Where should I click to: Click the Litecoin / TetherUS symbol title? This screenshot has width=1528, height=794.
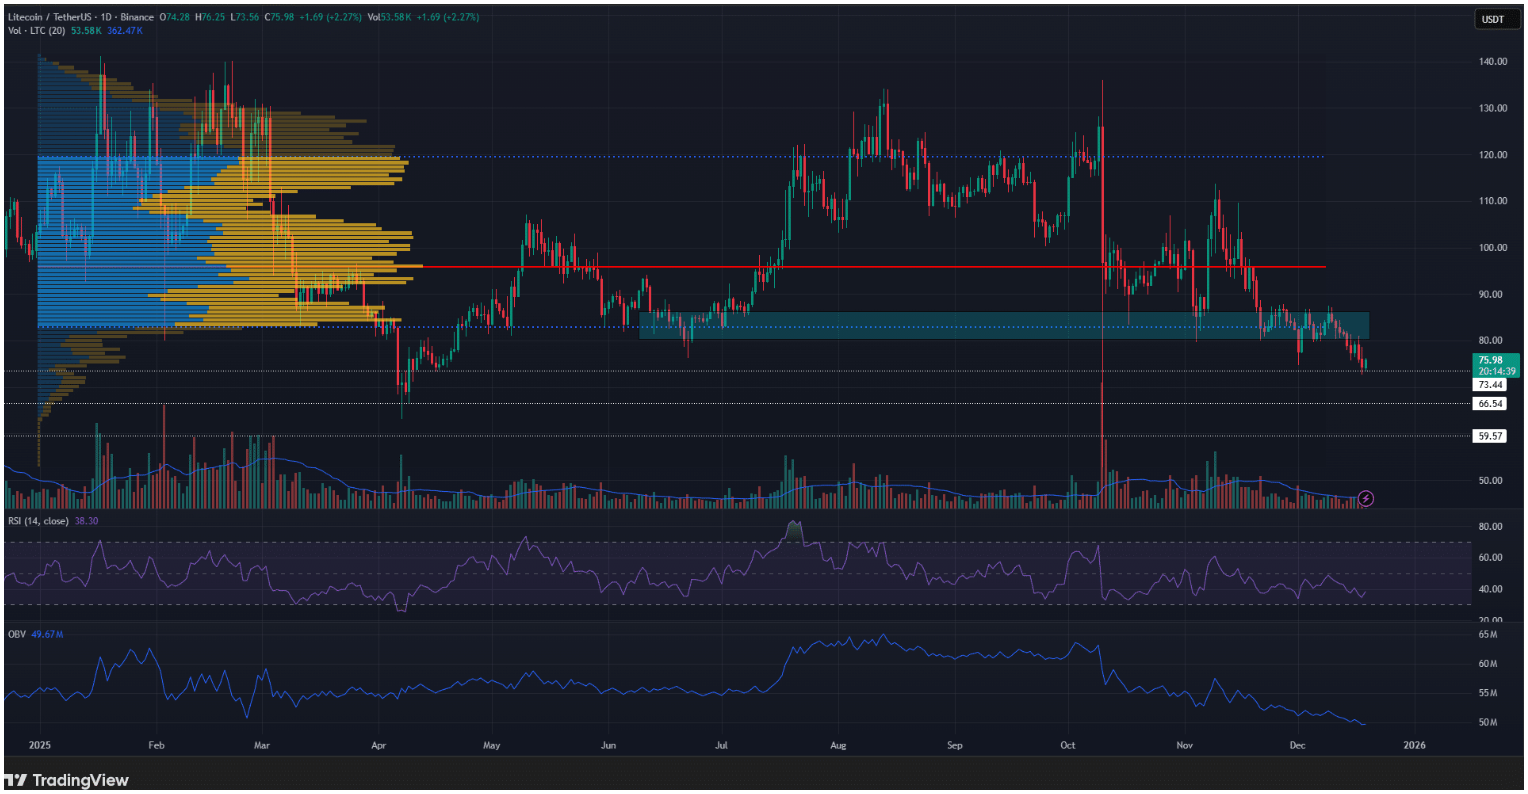coord(62,17)
